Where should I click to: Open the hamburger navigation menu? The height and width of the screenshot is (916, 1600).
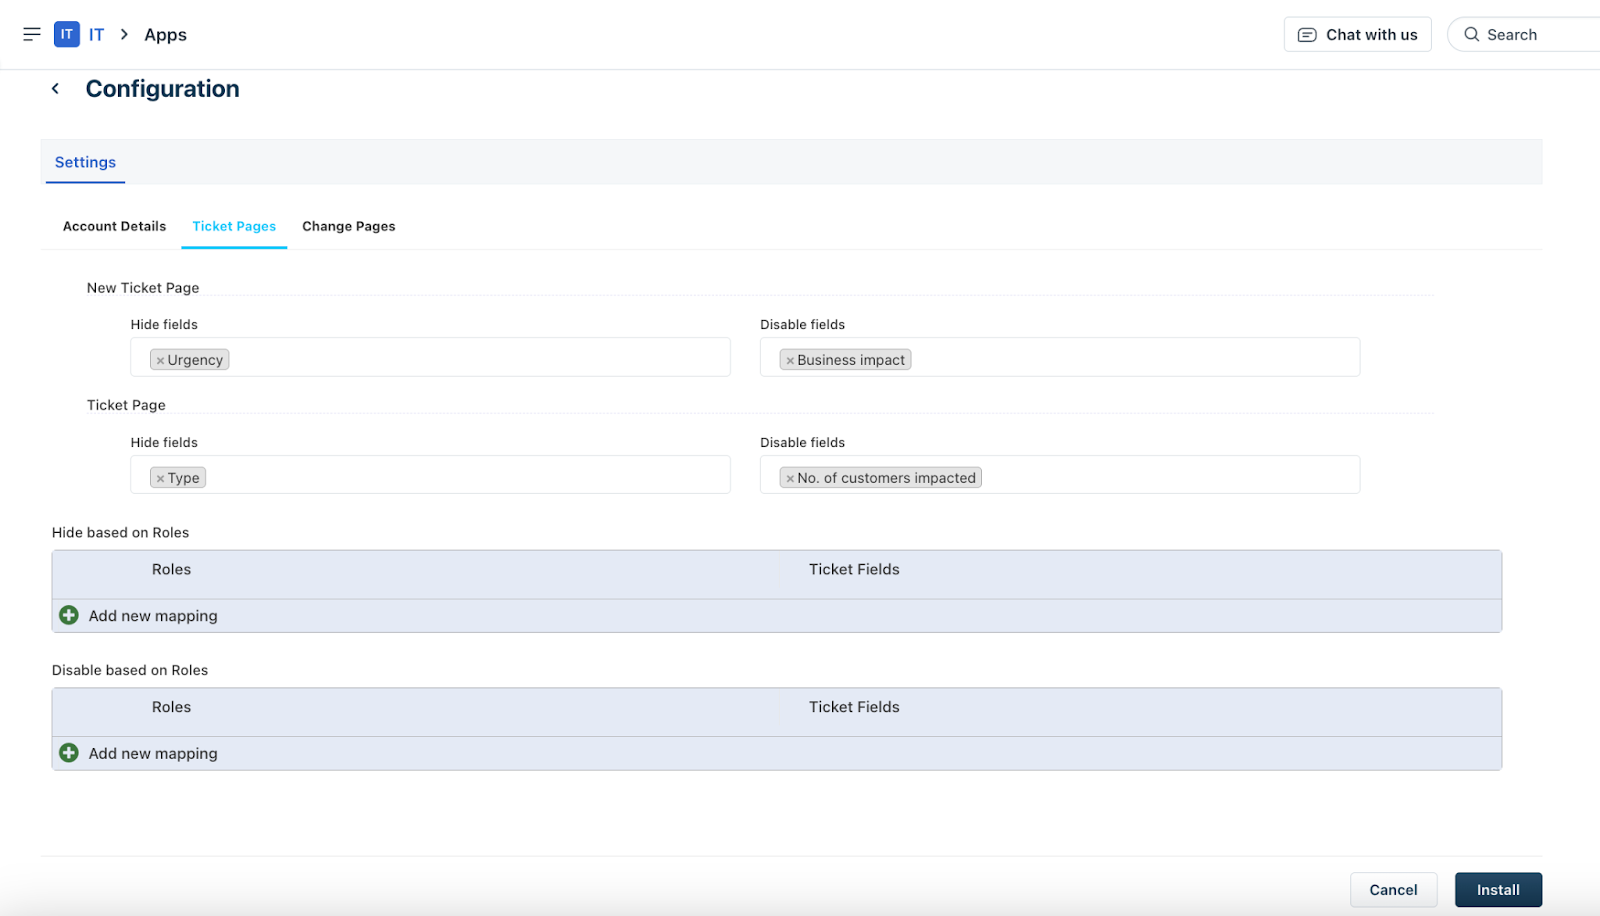pyautogui.click(x=32, y=34)
